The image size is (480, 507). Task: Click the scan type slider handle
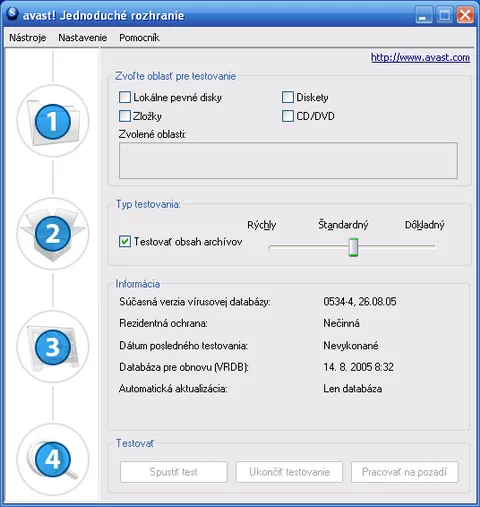tap(353, 247)
